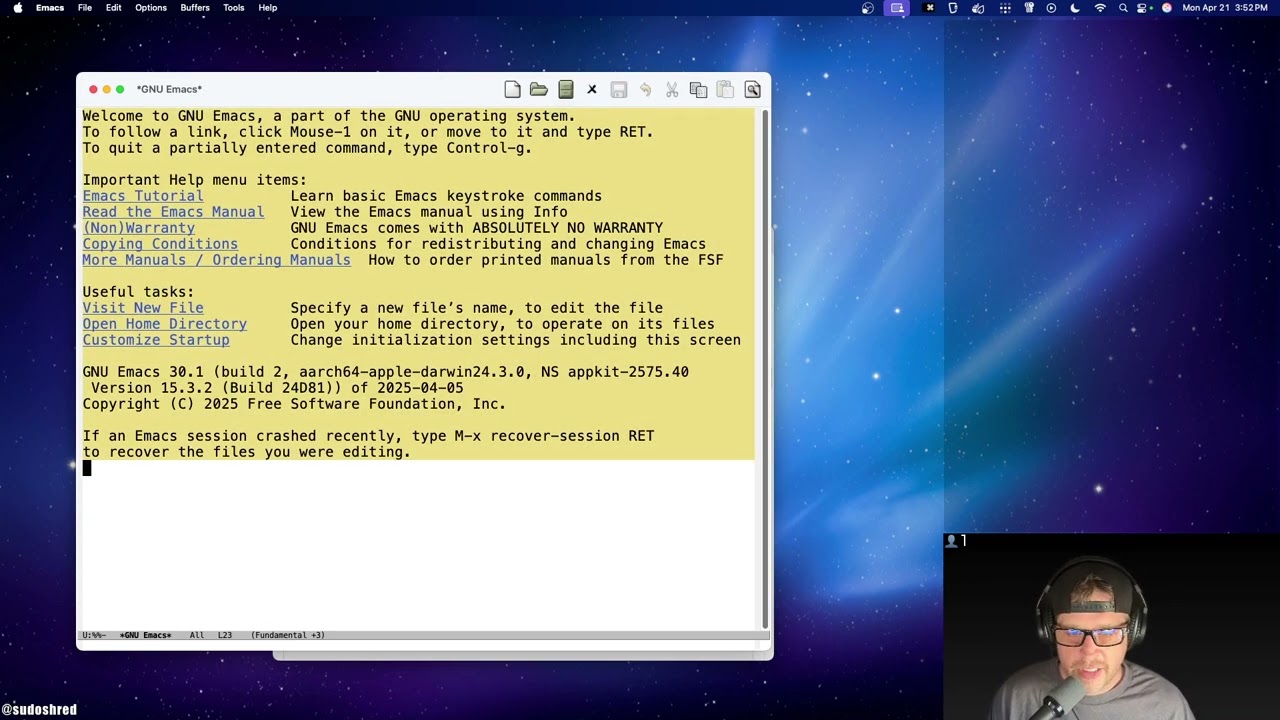Click the Save floppy disk icon
Screen dimensions: 1280x720
pyautogui.click(x=619, y=90)
